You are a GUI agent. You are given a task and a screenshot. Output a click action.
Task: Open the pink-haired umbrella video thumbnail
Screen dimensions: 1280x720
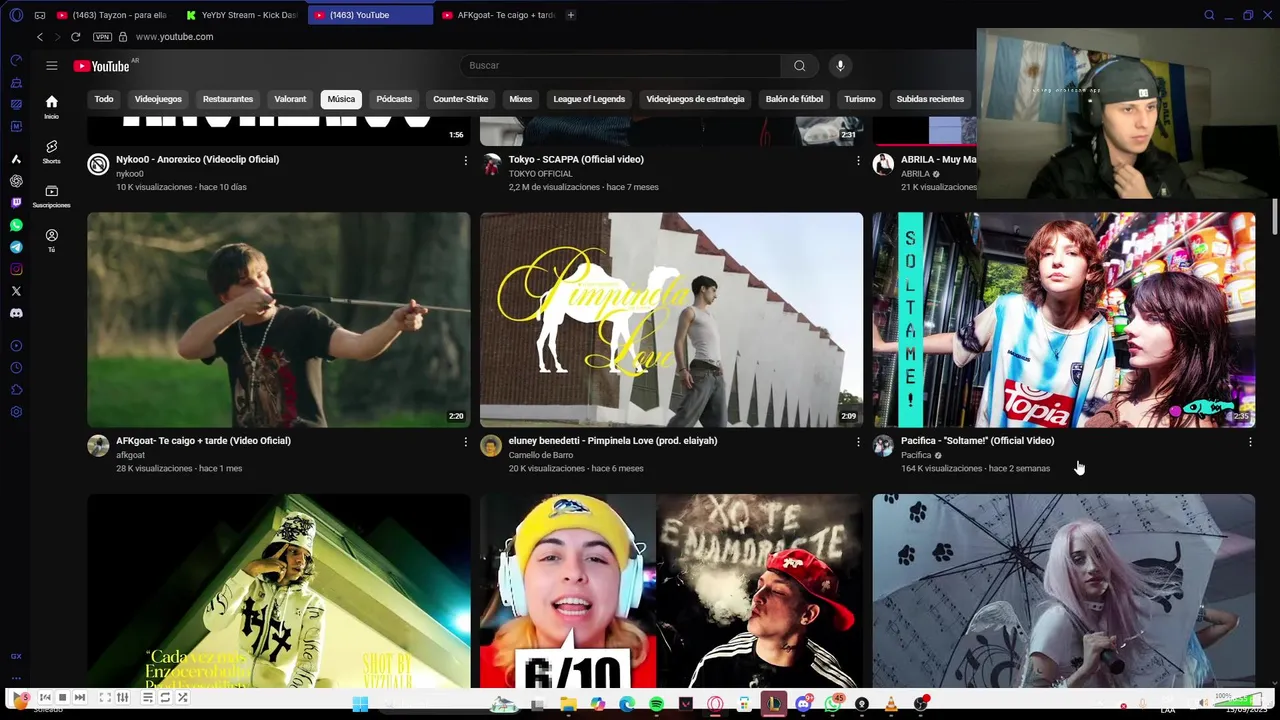(1063, 591)
